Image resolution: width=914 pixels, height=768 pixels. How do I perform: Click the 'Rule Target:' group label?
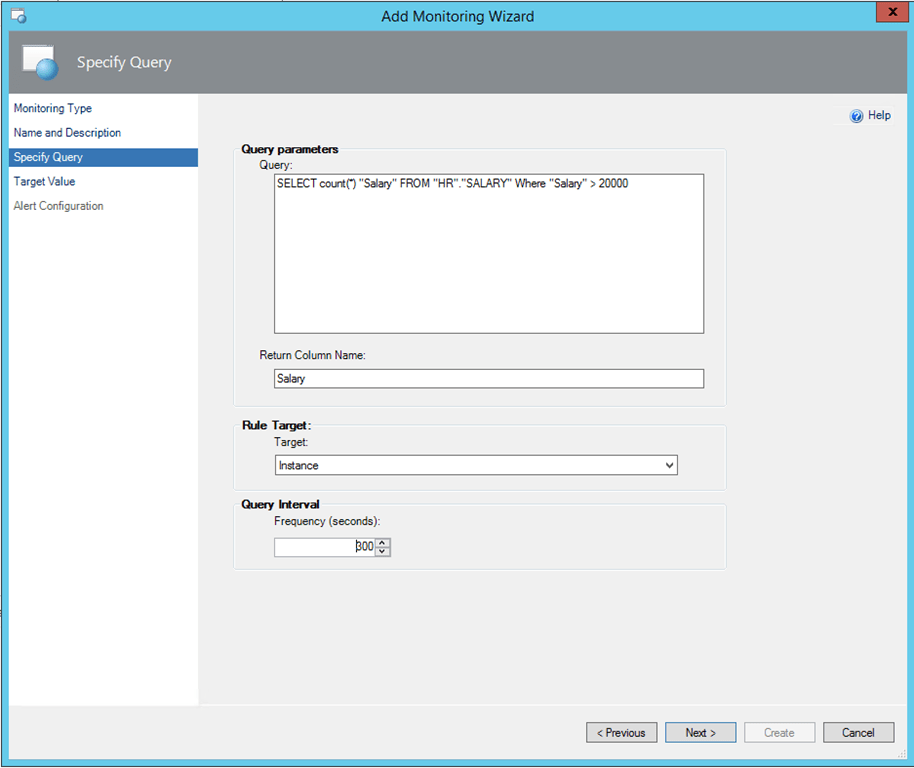[276, 425]
